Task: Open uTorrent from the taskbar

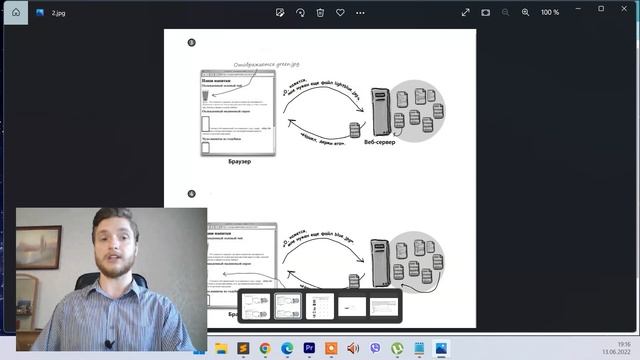Action: coord(397,348)
